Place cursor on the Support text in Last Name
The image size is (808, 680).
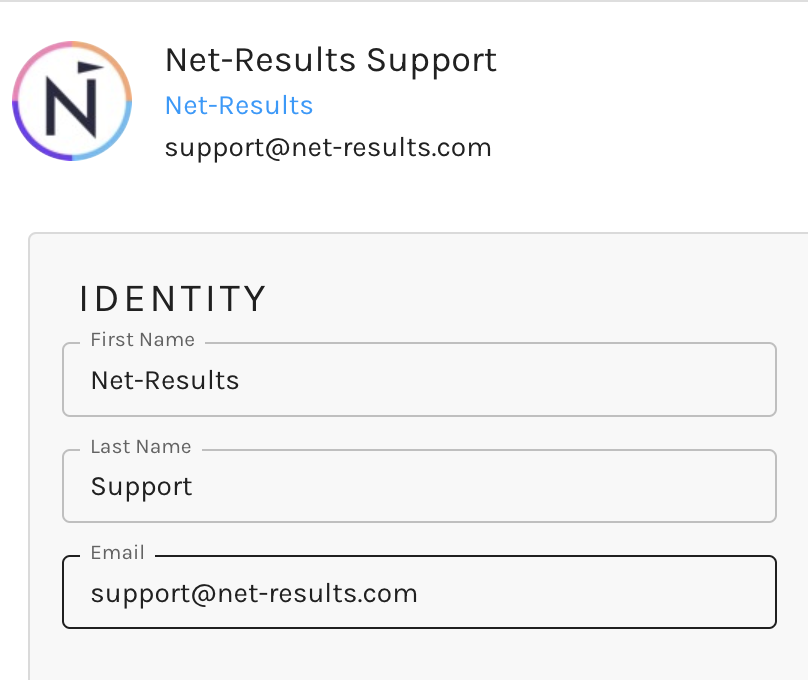(142, 487)
